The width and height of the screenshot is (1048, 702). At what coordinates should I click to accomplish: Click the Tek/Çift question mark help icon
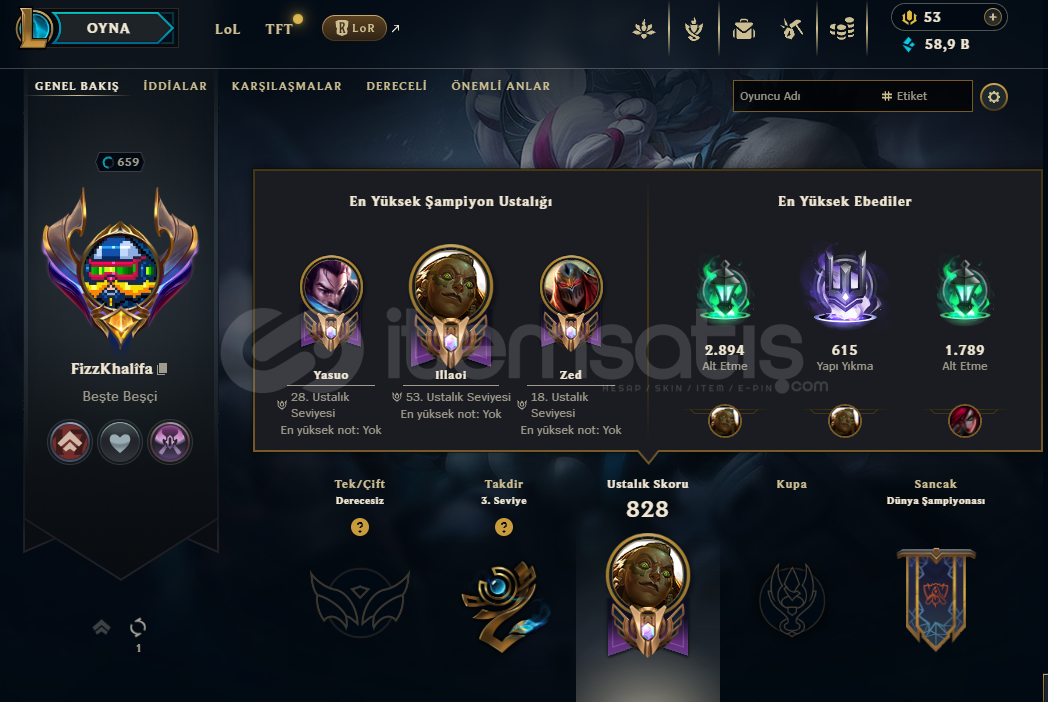point(360,528)
